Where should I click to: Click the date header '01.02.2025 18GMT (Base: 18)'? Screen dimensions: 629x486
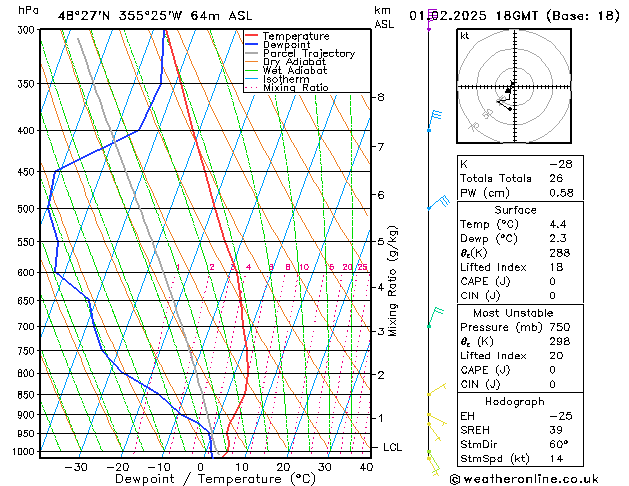(514, 16)
